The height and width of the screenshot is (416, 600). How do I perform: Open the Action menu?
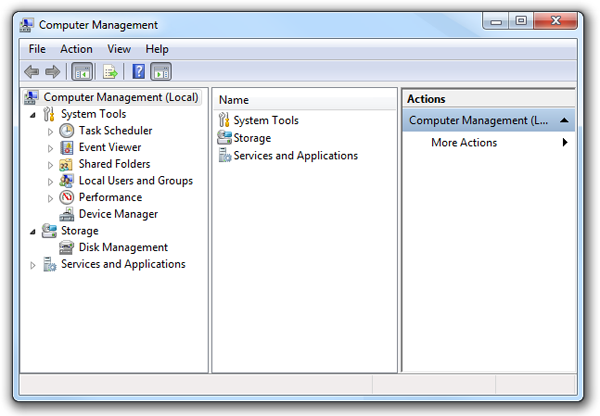pos(76,49)
